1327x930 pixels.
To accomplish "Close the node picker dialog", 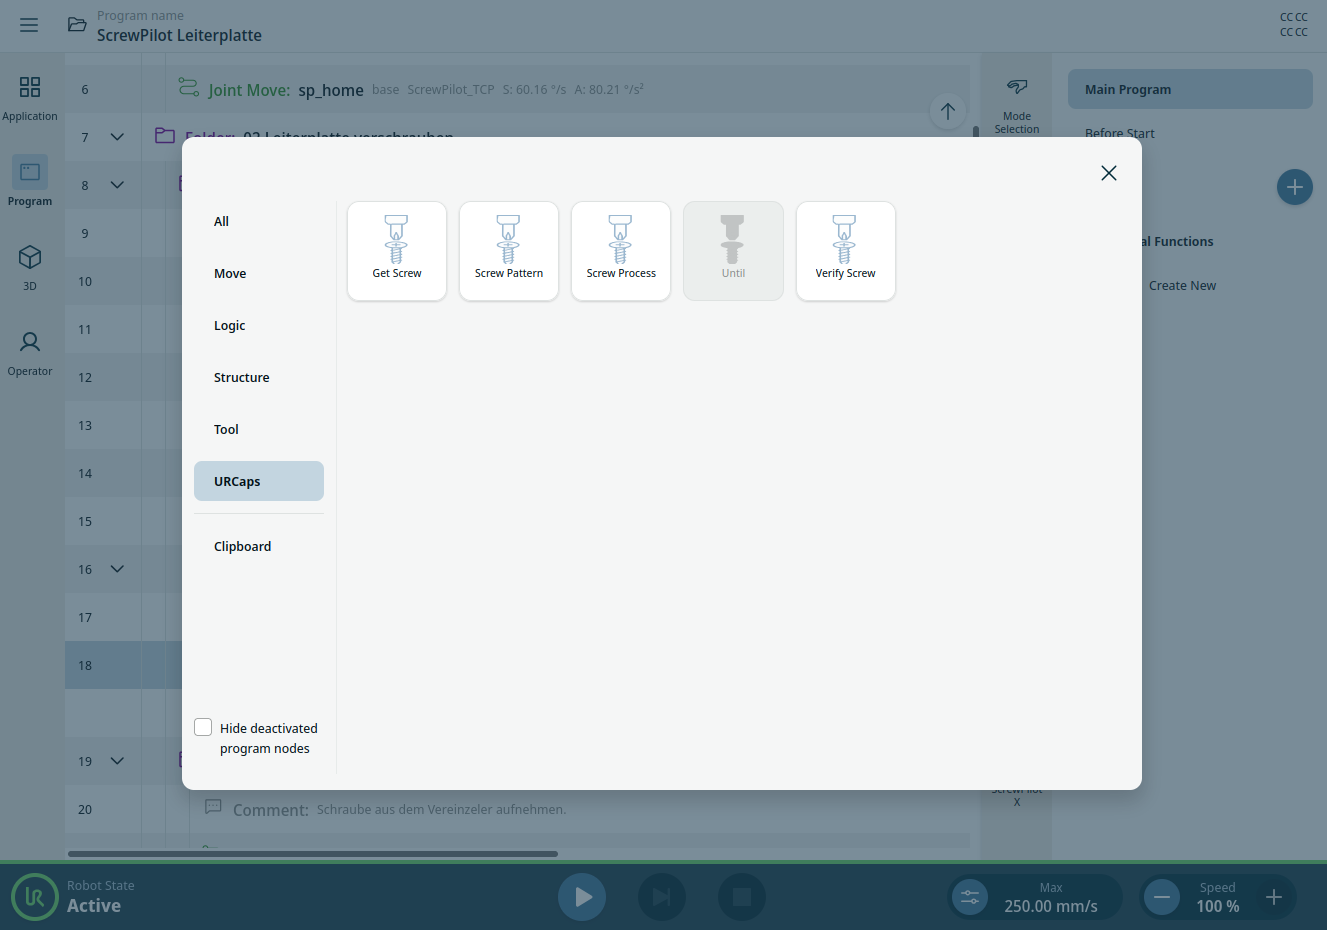I will [x=1109, y=173].
